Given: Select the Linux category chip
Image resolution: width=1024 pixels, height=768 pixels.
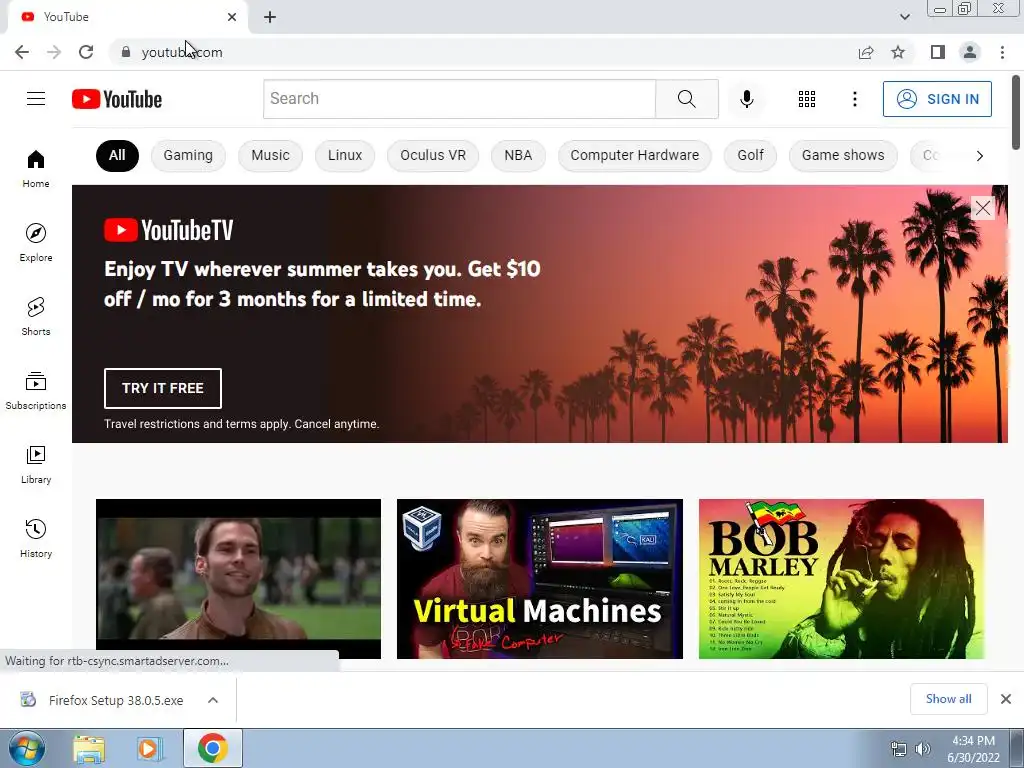Looking at the screenshot, I should coord(345,155).
